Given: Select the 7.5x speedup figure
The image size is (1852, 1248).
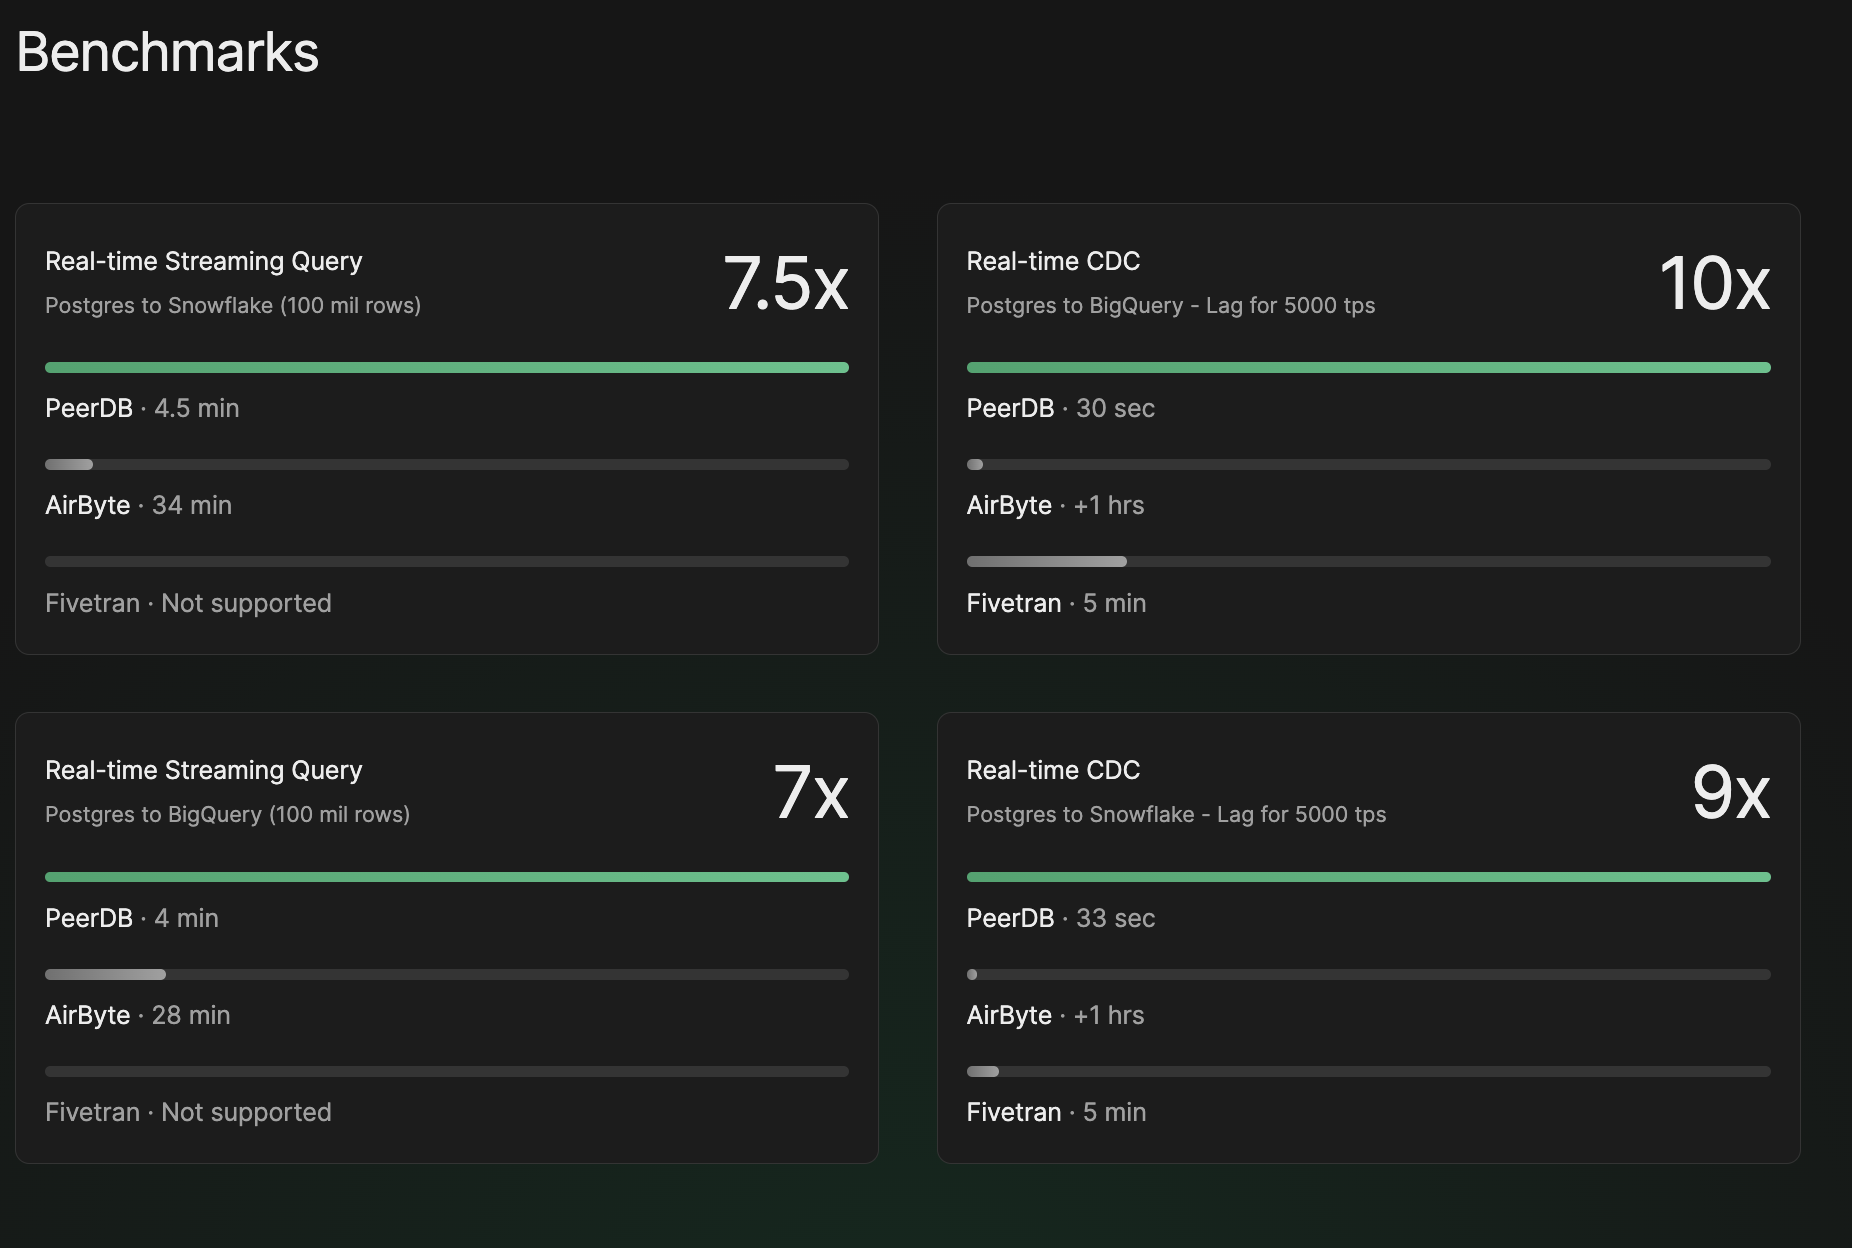Looking at the screenshot, I should click(785, 283).
